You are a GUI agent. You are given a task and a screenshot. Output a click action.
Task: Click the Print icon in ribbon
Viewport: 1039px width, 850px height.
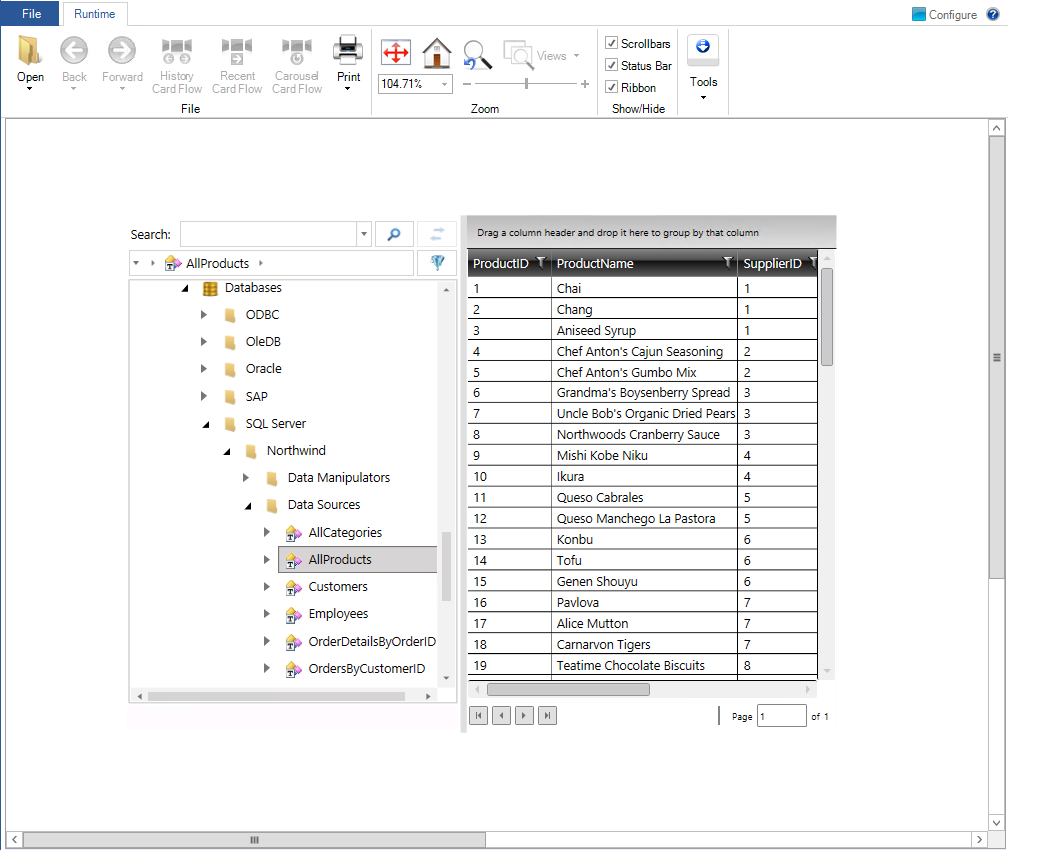(x=348, y=49)
